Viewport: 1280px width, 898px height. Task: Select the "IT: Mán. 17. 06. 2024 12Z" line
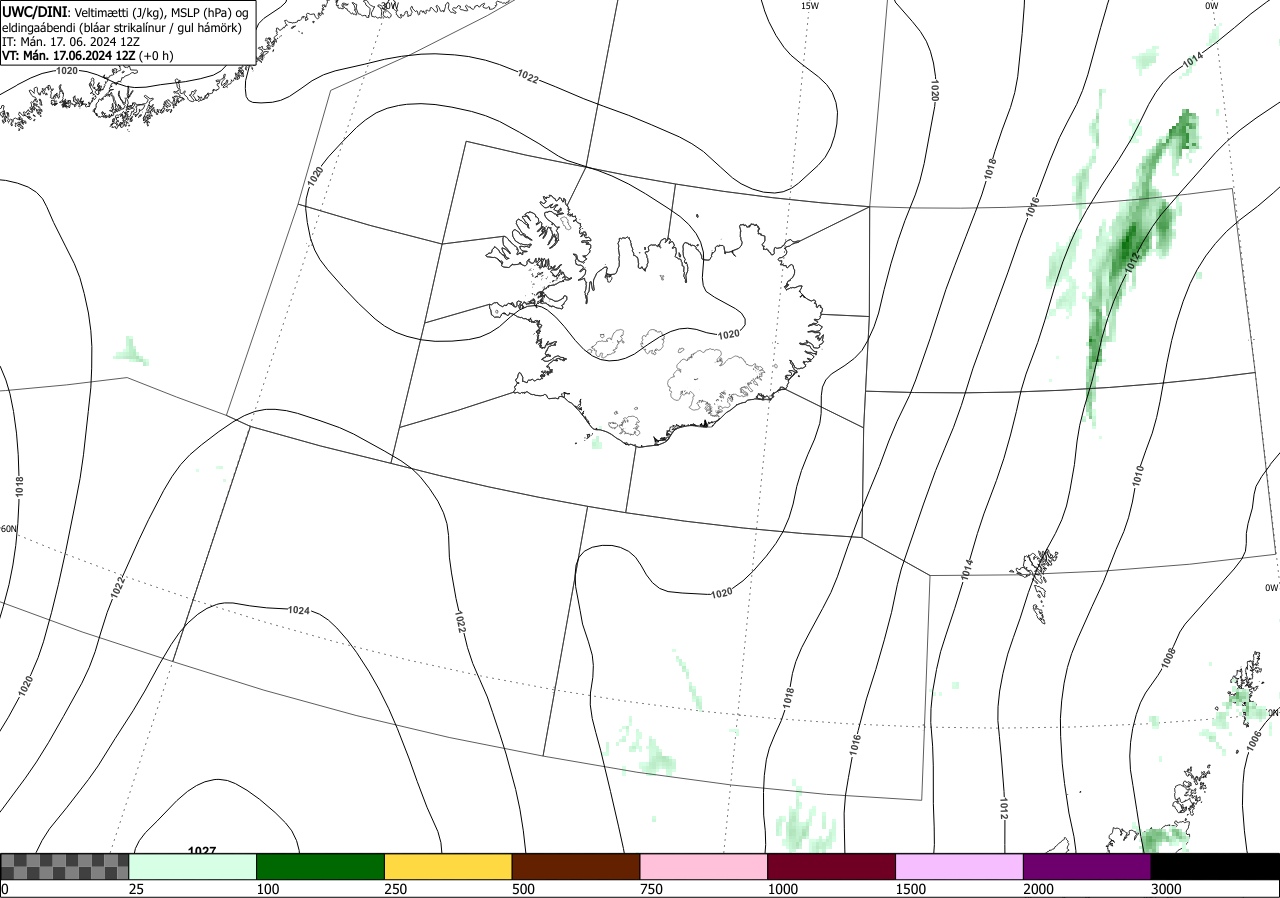[x=69, y=42]
